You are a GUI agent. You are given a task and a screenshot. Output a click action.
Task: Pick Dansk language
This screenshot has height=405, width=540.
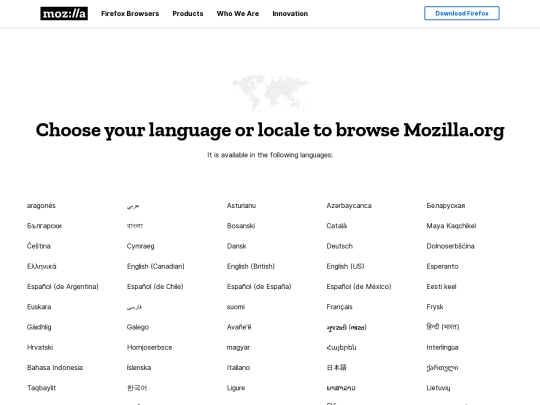(x=236, y=246)
